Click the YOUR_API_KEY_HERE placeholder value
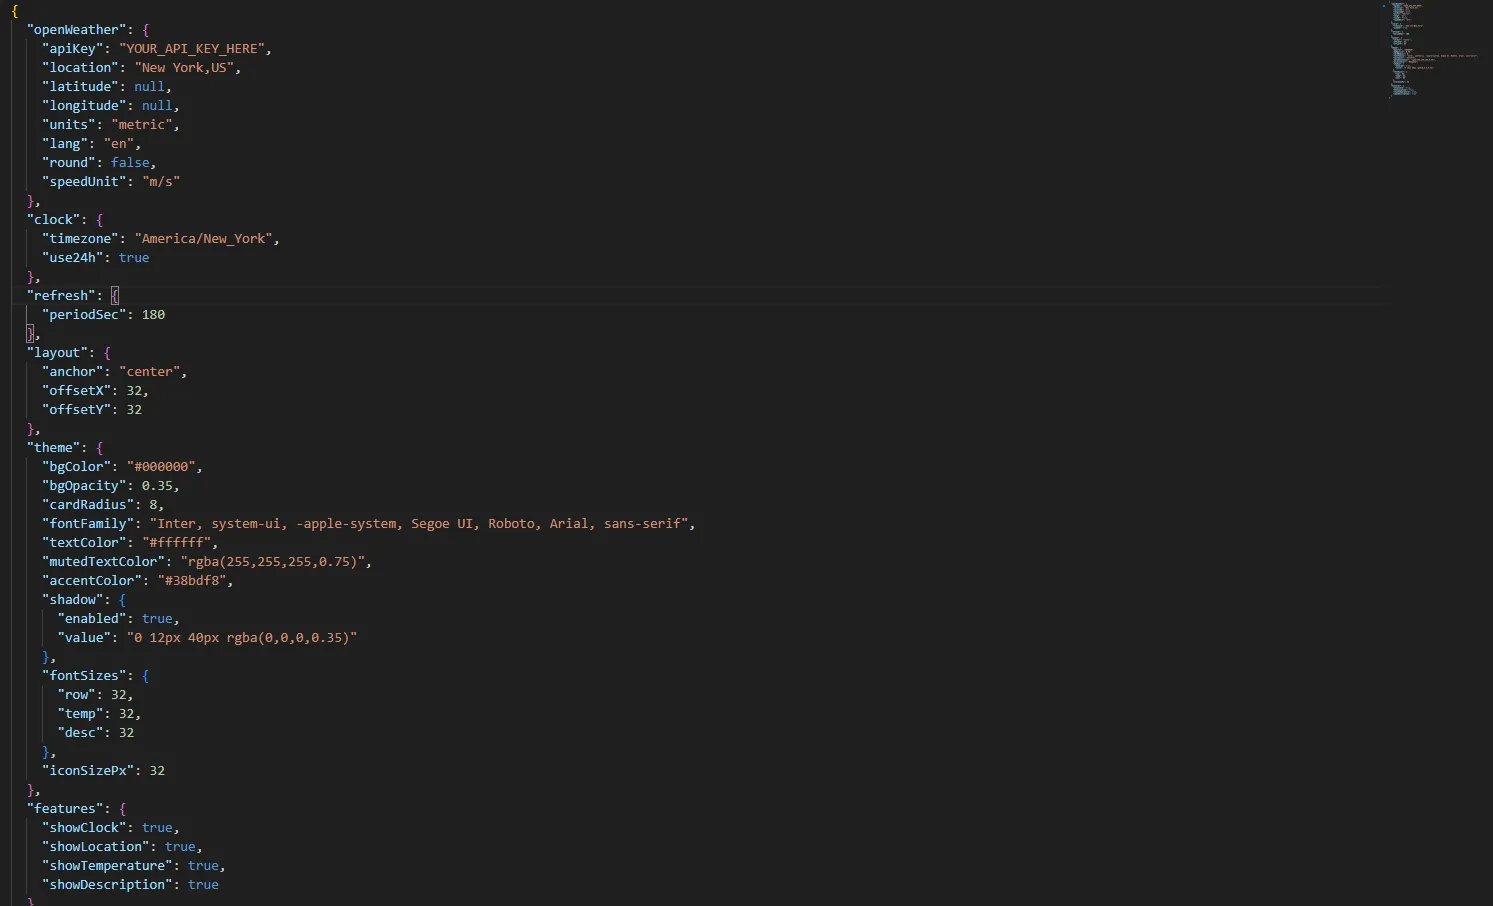 (195, 48)
